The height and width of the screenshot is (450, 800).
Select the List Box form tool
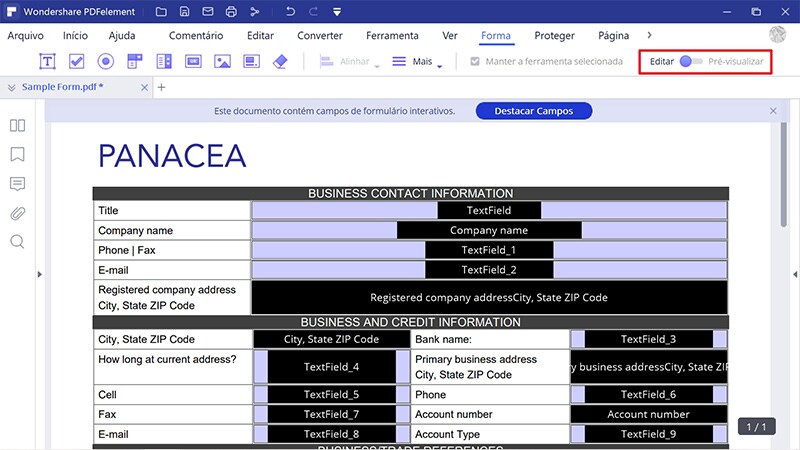164,61
